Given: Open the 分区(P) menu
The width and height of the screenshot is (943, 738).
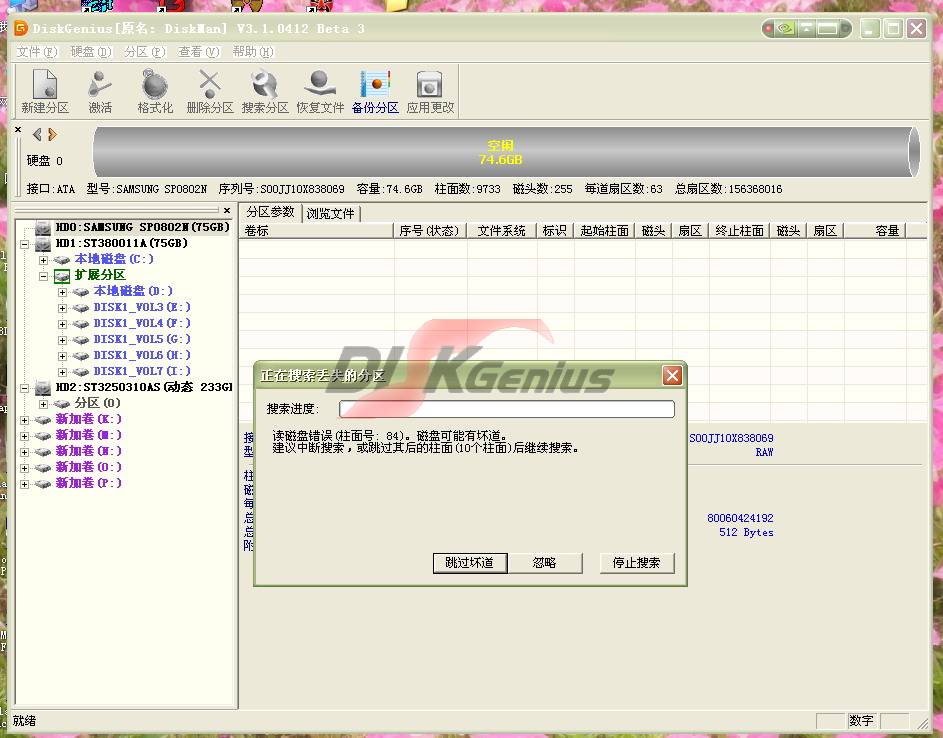Looking at the screenshot, I should [x=145, y=52].
